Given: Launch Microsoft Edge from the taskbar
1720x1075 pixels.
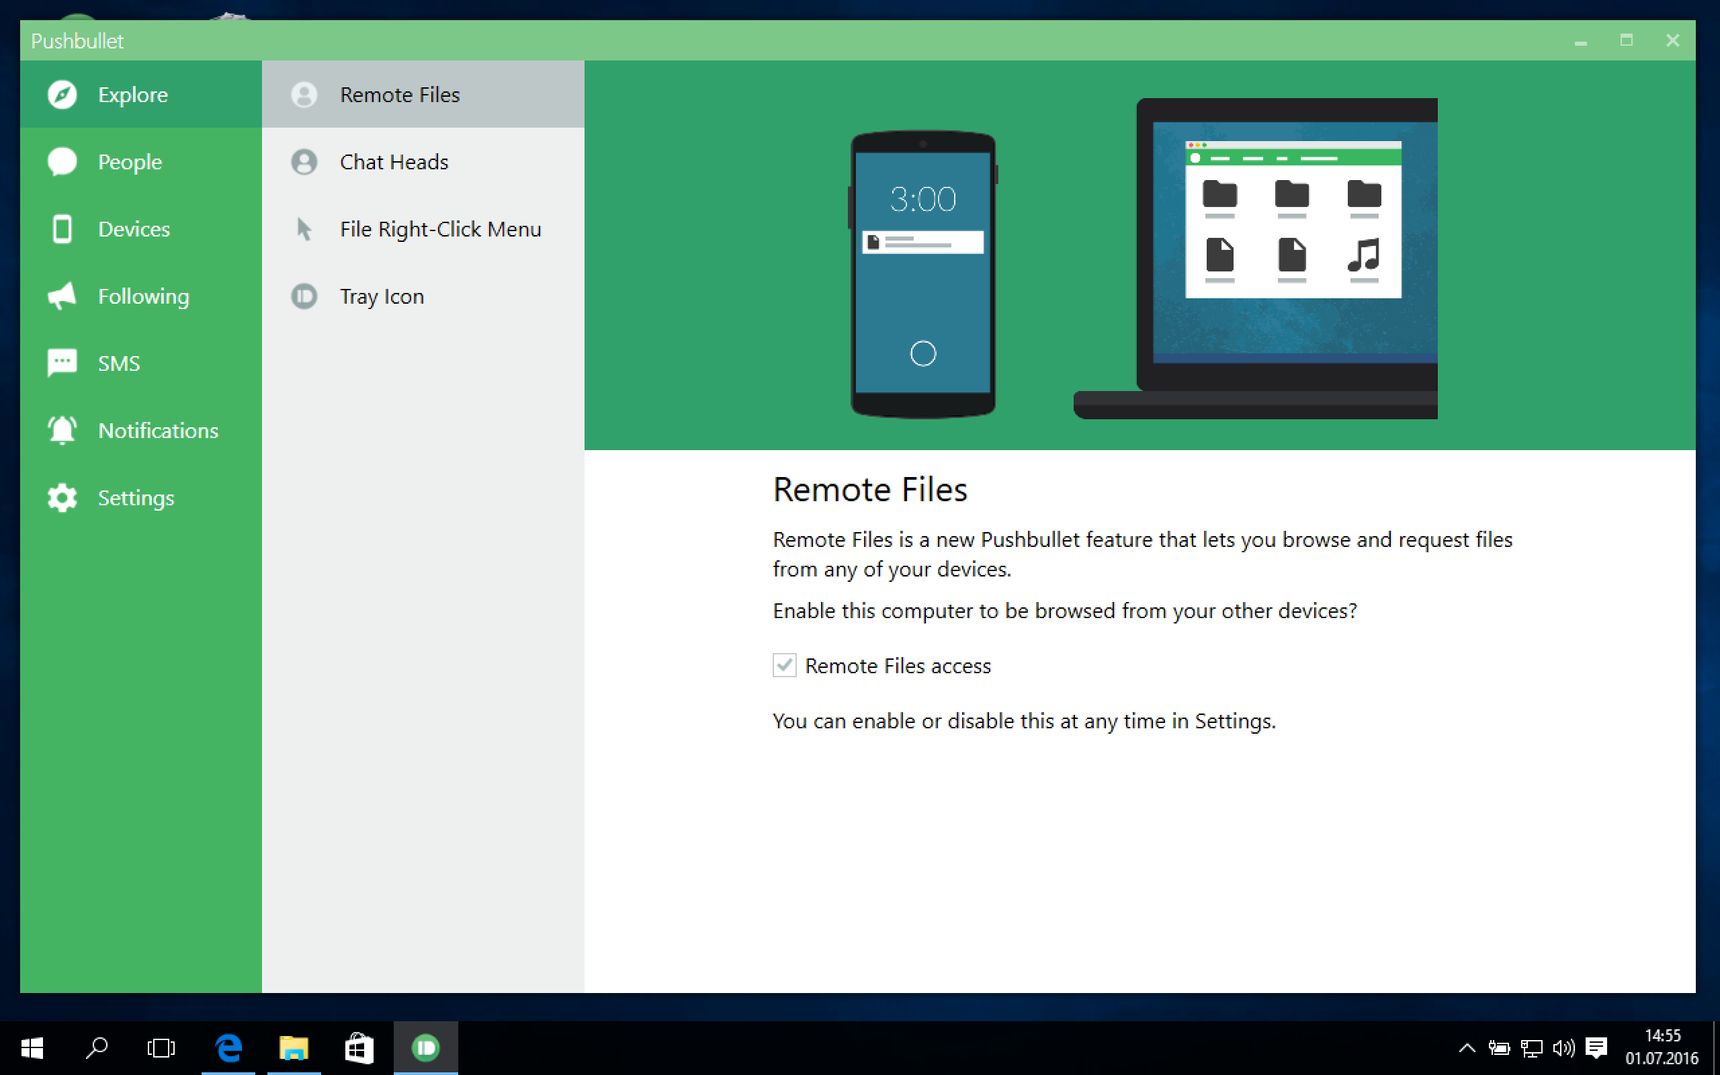Looking at the screenshot, I should [x=229, y=1048].
